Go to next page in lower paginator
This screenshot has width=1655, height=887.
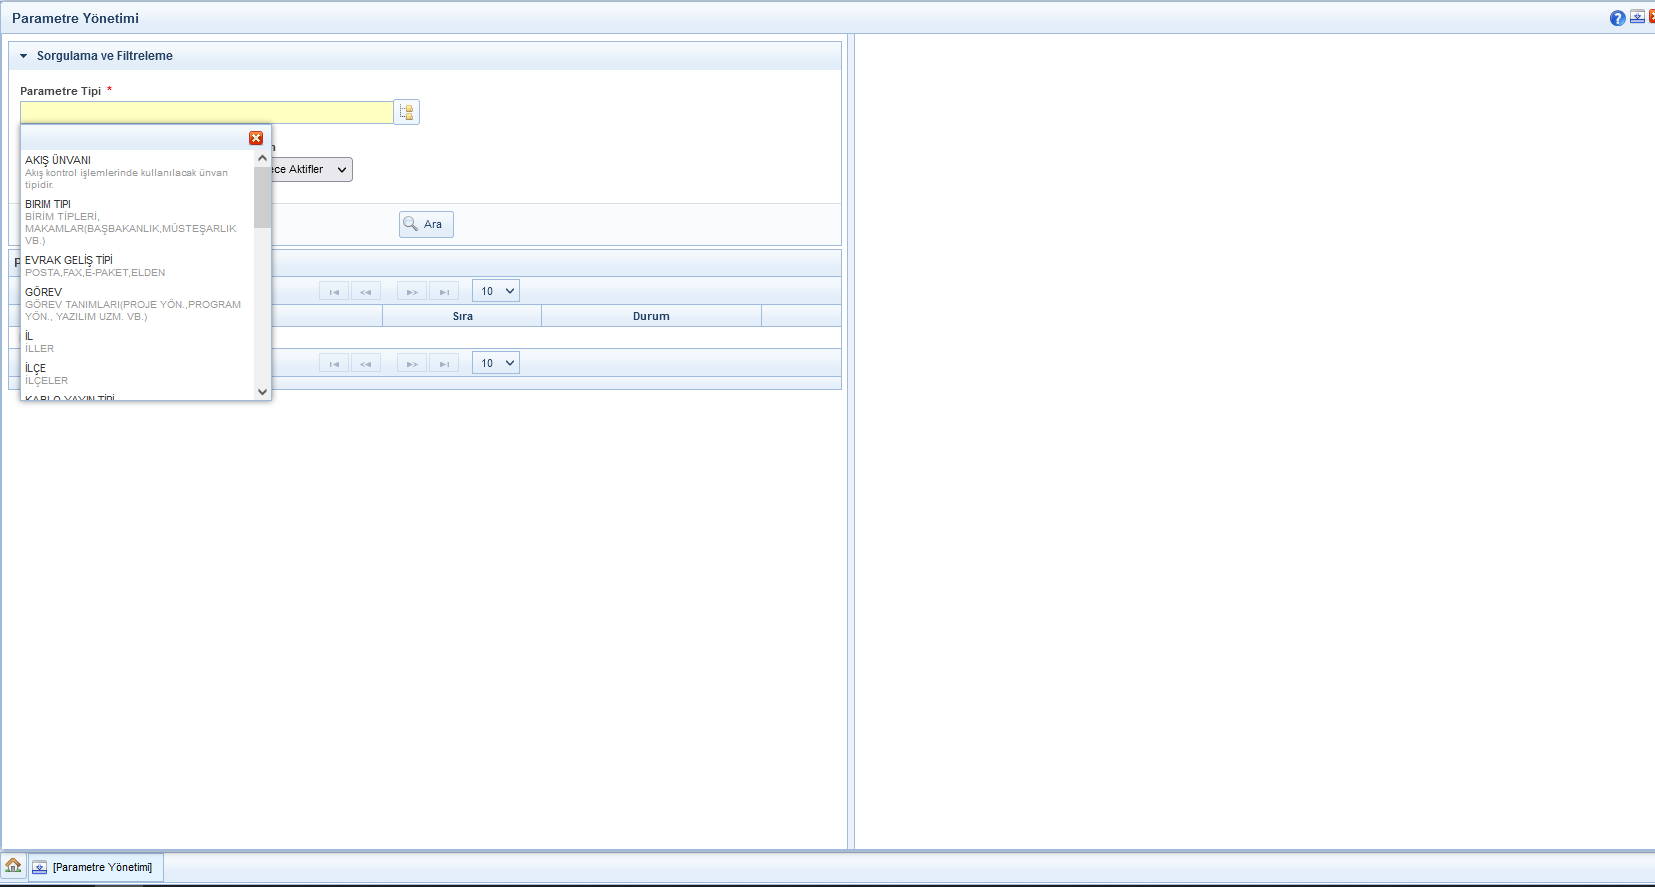coord(411,364)
